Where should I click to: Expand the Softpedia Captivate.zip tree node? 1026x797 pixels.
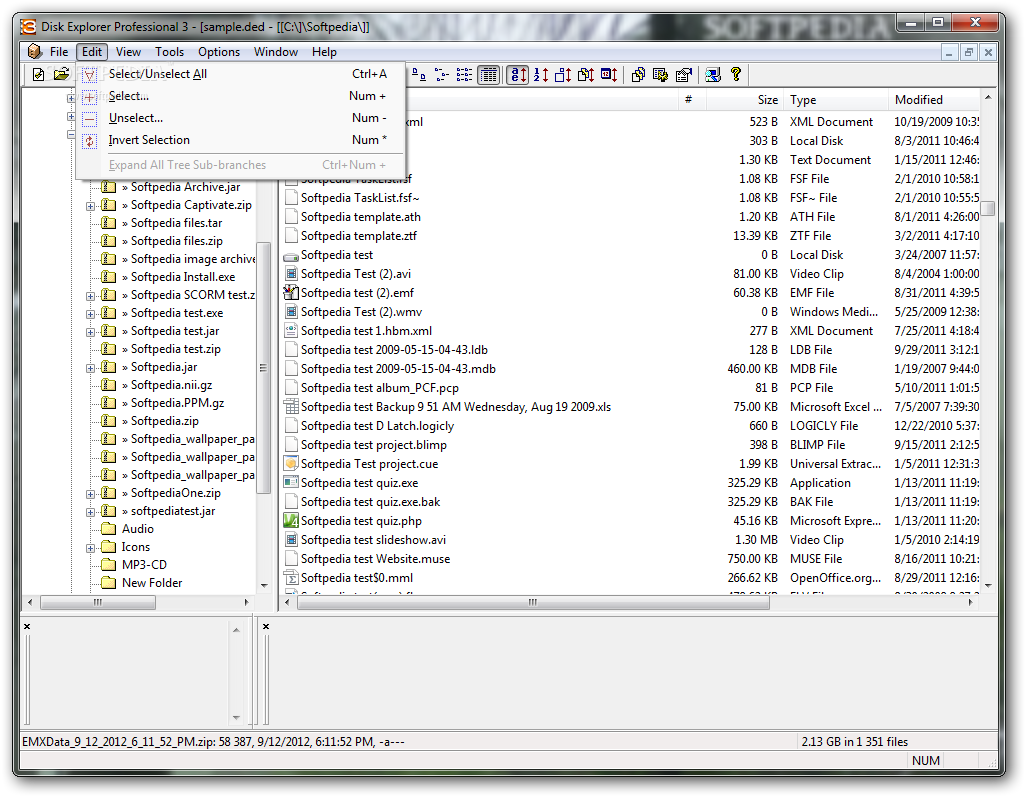point(90,206)
